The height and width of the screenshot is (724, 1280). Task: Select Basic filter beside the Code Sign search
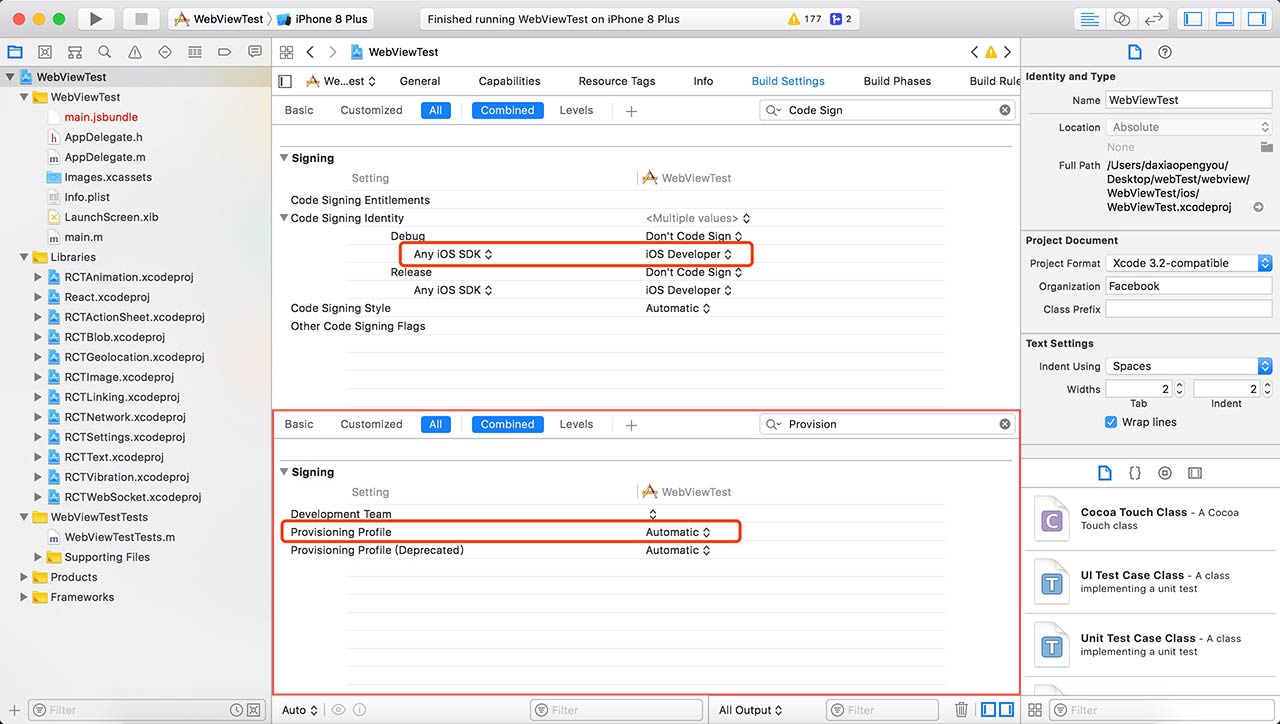299,110
